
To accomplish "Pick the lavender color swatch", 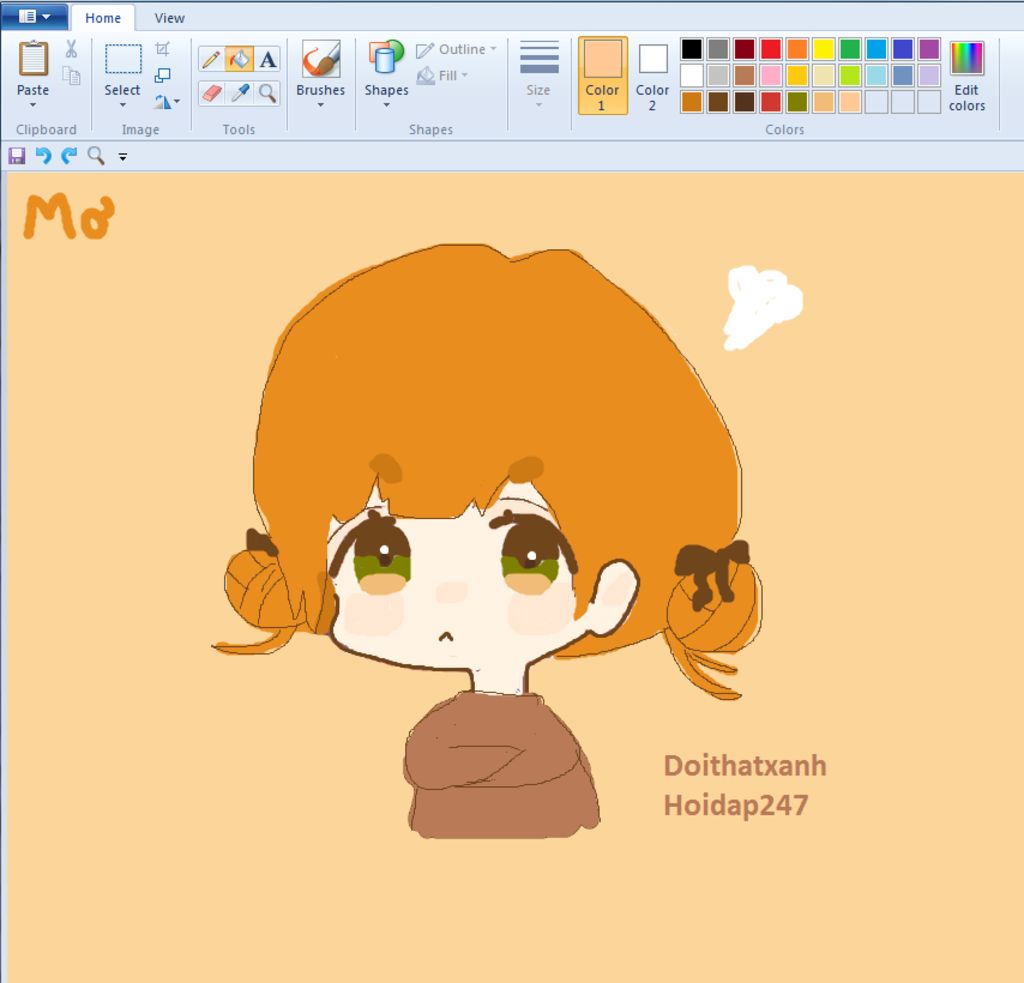I will point(929,75).
